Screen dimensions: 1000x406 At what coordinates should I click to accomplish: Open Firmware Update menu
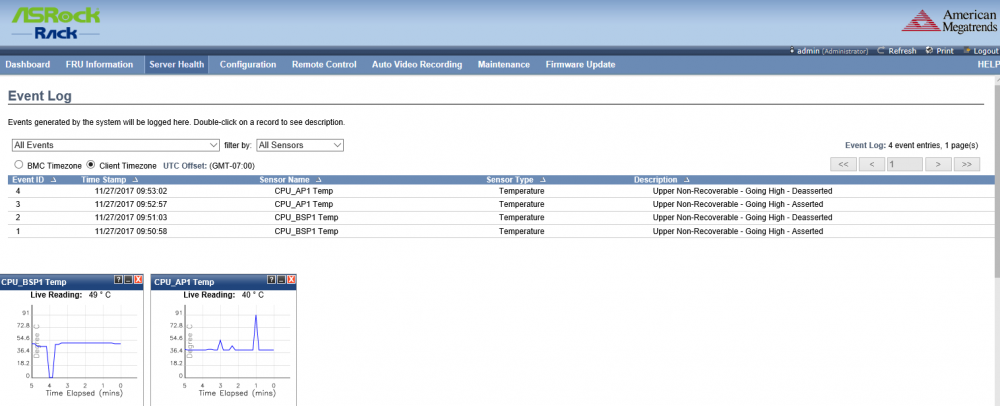click(x=580, y=64)
